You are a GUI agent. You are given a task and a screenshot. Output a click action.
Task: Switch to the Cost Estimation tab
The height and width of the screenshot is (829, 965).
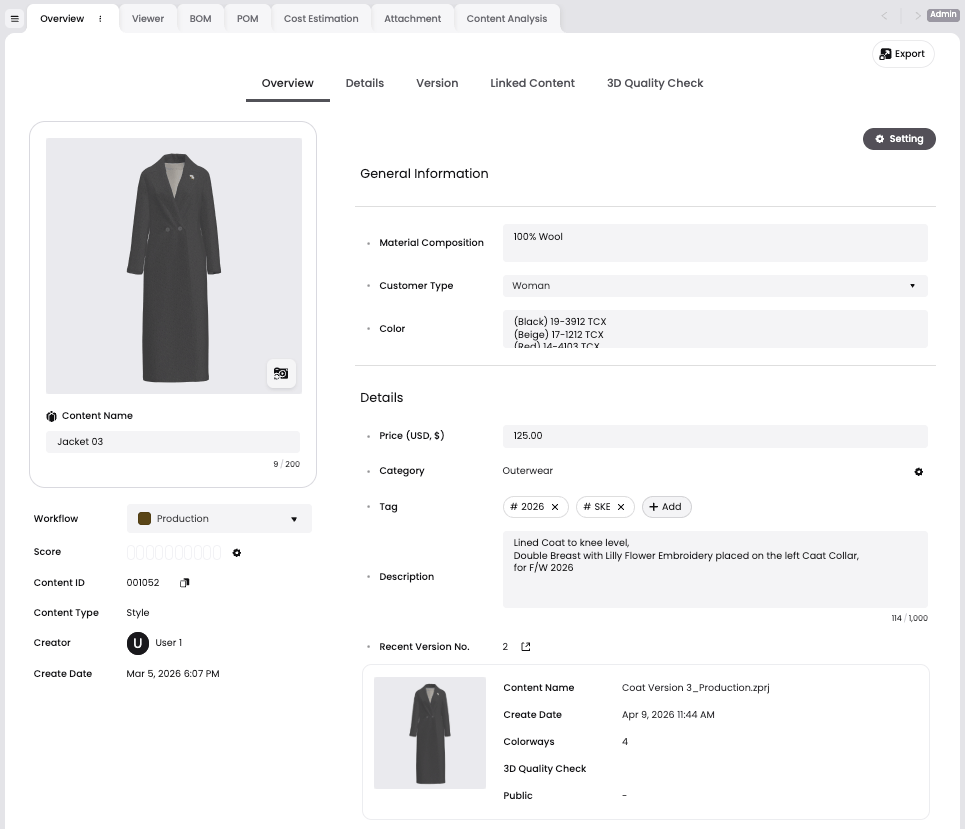pos(321,18)
